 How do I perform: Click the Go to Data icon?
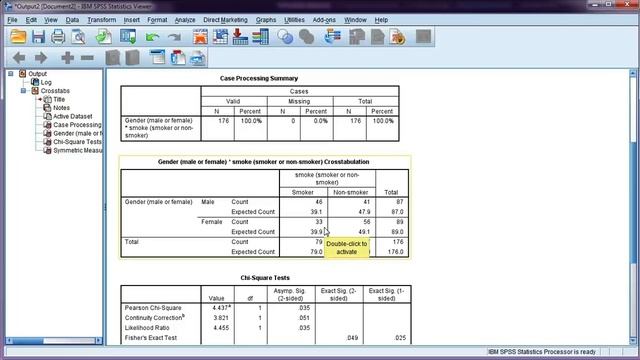tap(200, 37)
